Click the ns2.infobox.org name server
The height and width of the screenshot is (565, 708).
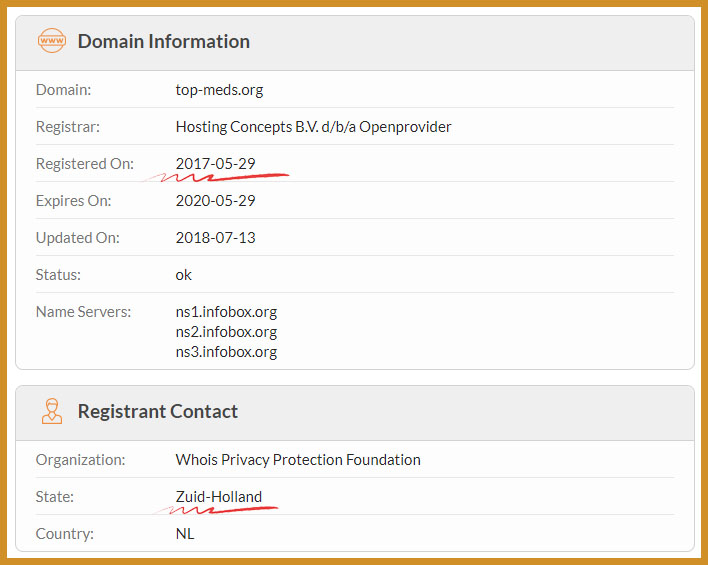click(226, 331)
